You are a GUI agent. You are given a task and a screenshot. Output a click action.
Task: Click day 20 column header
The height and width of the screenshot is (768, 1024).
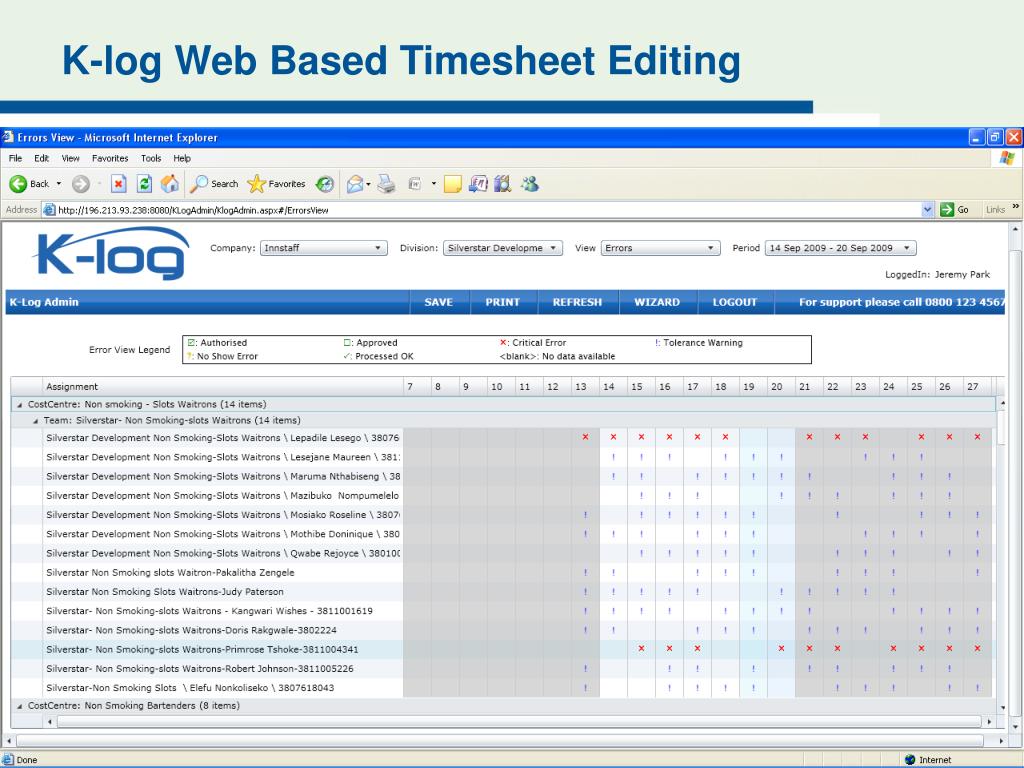[781, 387]
